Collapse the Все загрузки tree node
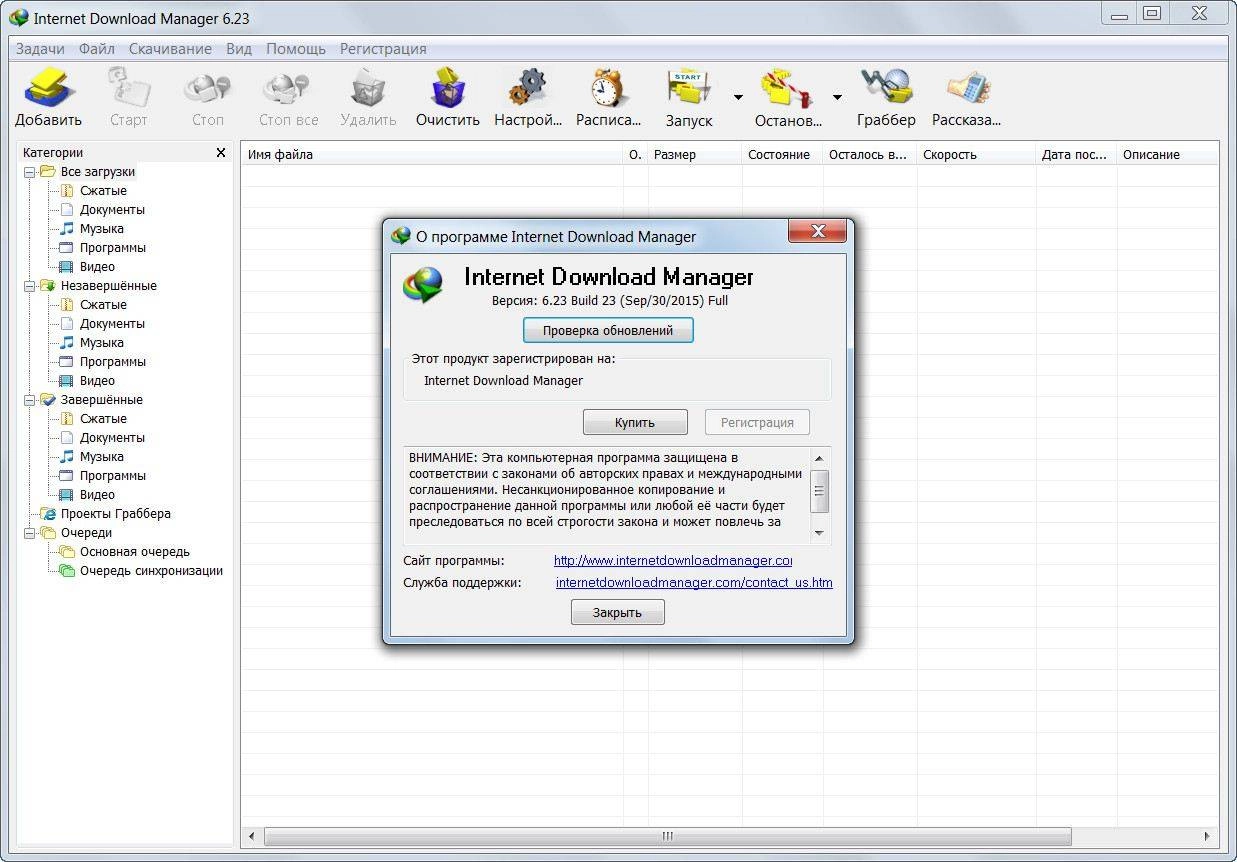 point(29,172)
